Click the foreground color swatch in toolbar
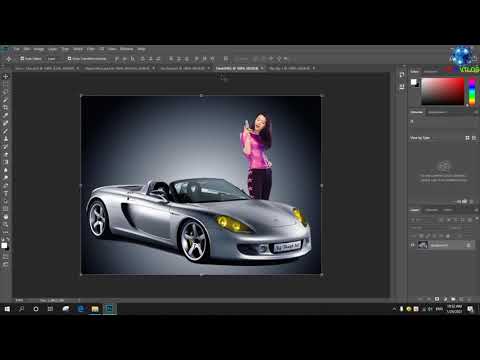480x360 pixels. pos(4,245)
